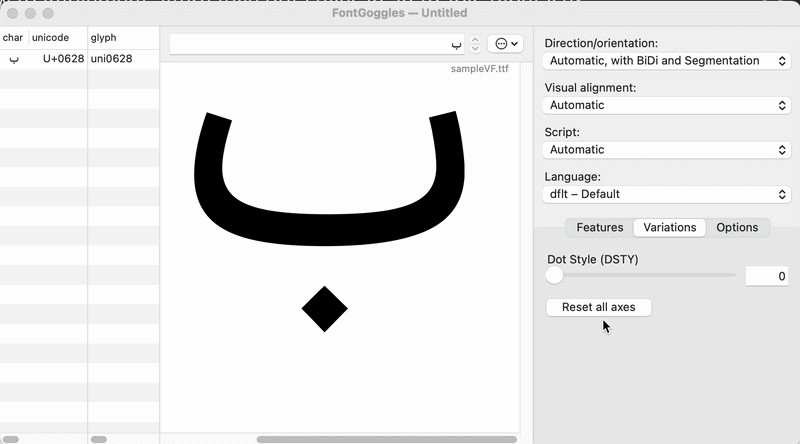Click the unicode column header
This screenshot has height=444, width=800.
pyautogui.click(x=58, y=38)
